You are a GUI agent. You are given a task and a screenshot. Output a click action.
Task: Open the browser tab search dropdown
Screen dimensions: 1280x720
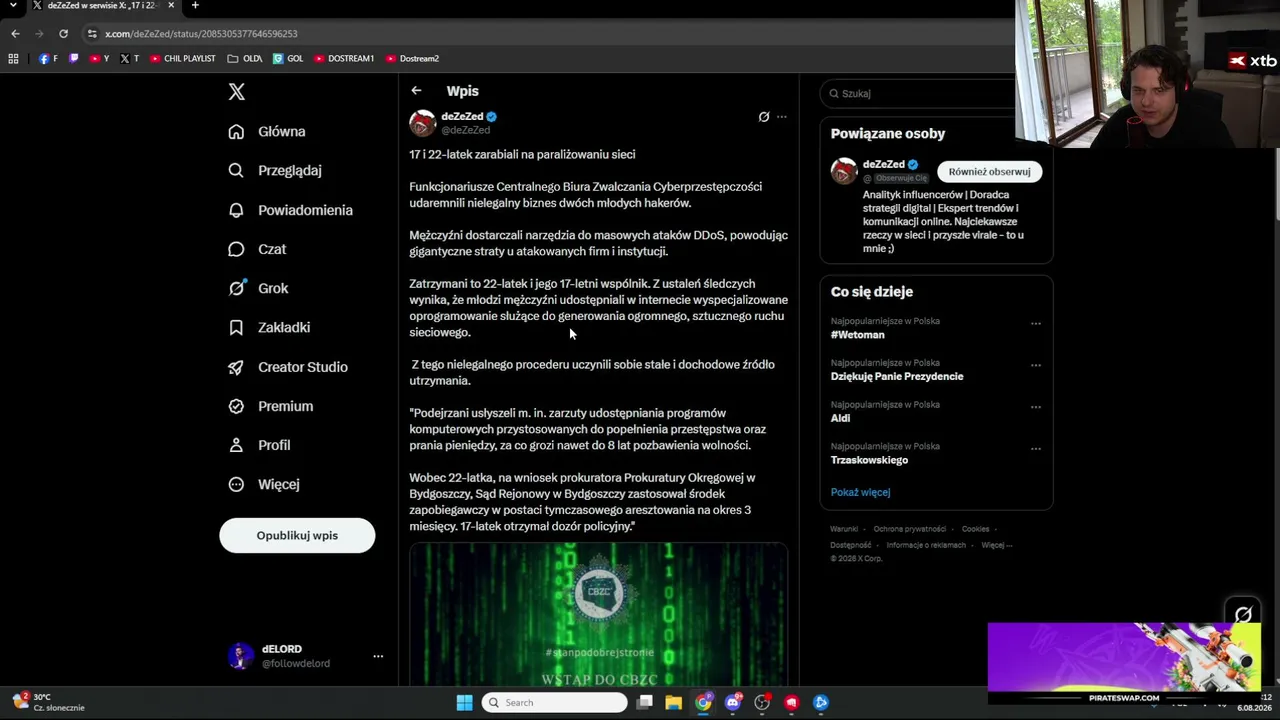13,6
